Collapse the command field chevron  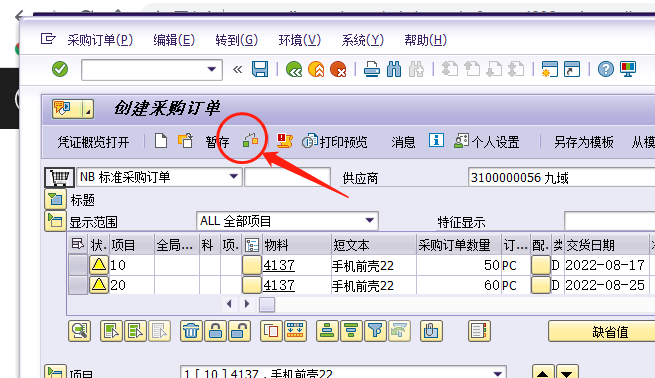(x=238, y=69)
